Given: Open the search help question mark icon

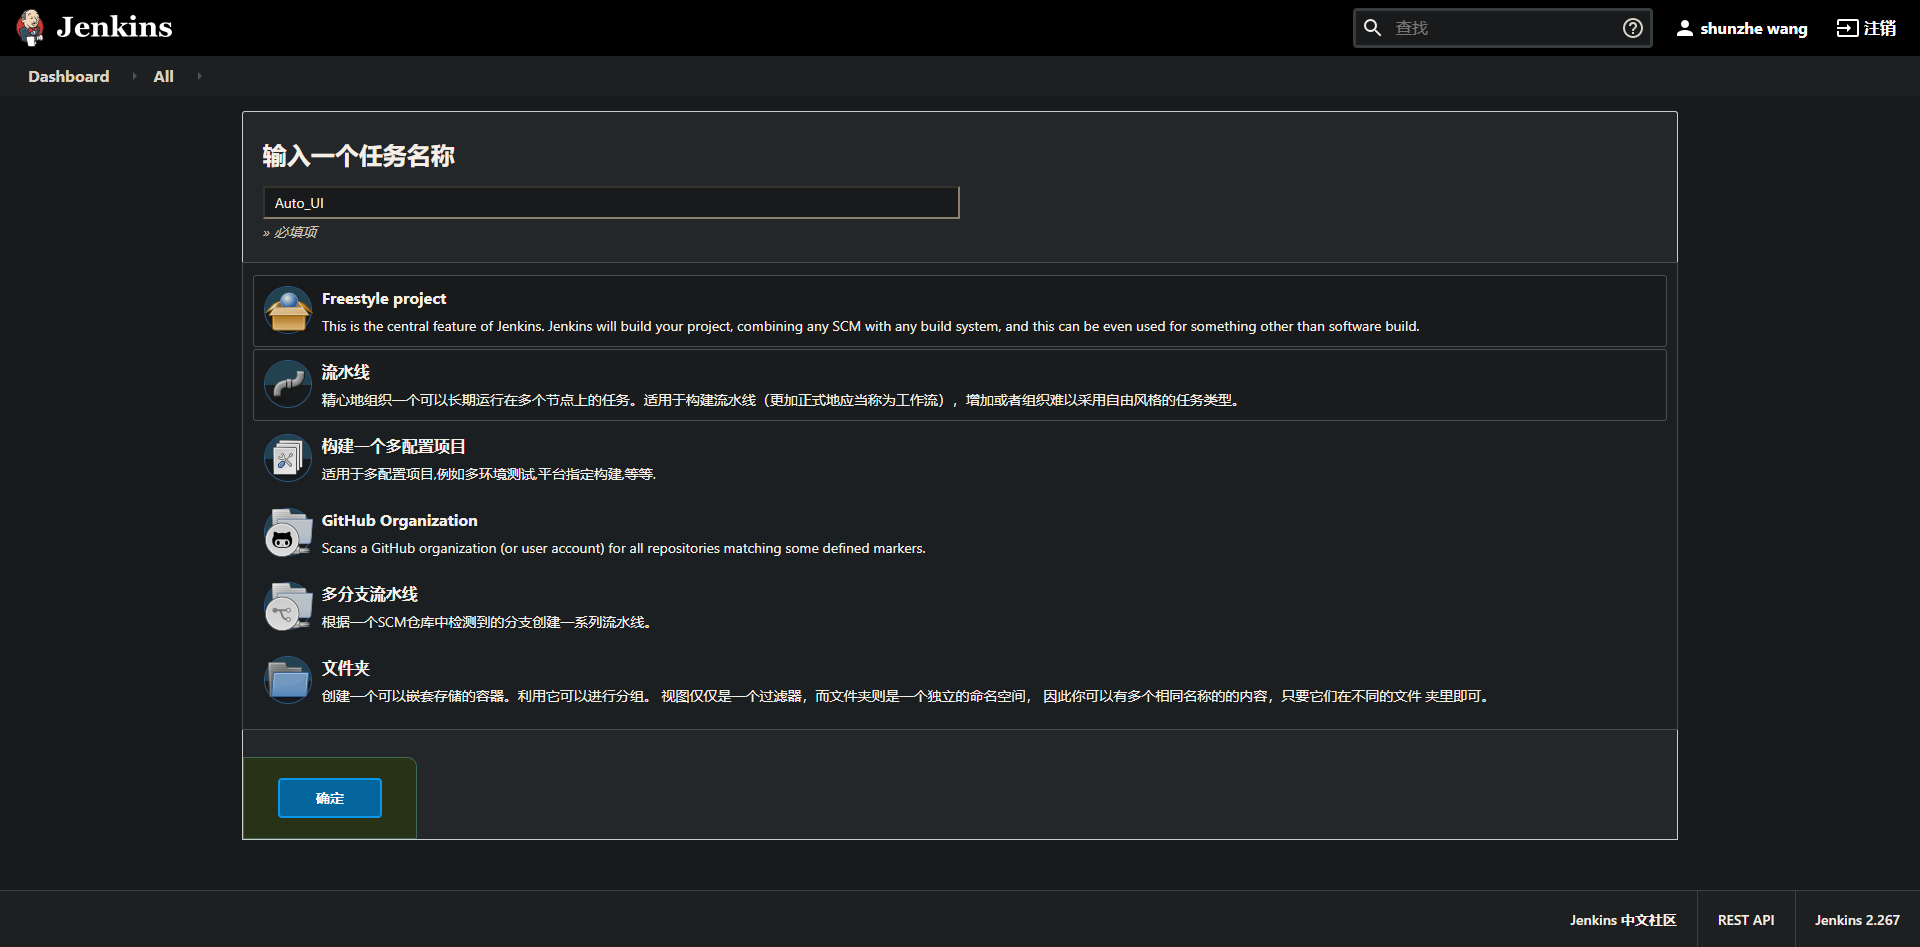Looking at the screenshot, I should (1633, 28).
